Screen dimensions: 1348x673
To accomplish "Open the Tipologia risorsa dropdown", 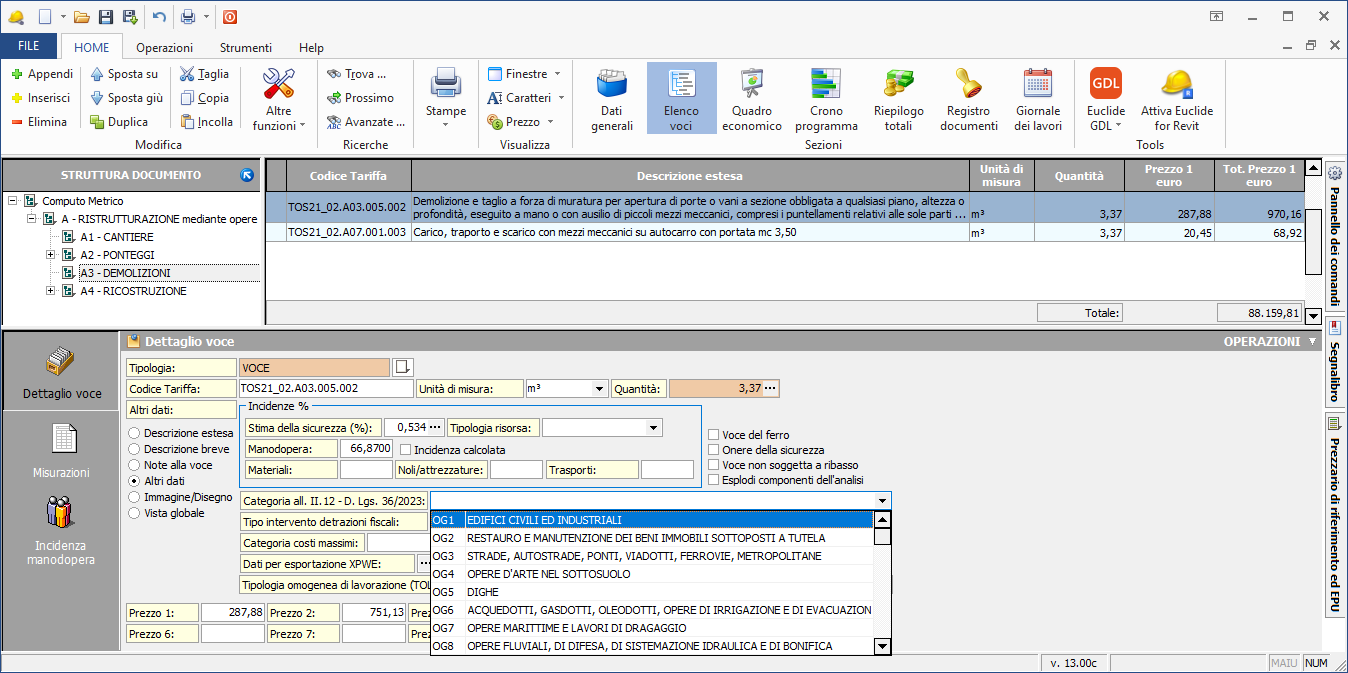I will [x=653, y=428].
